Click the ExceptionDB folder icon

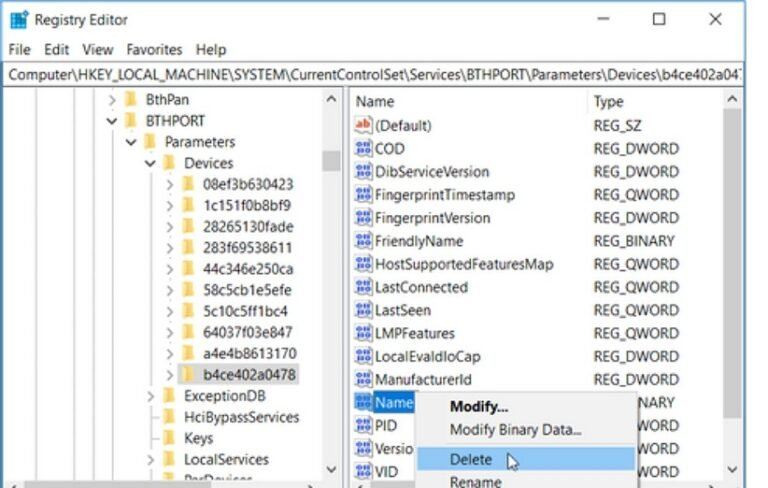point(168,396)
